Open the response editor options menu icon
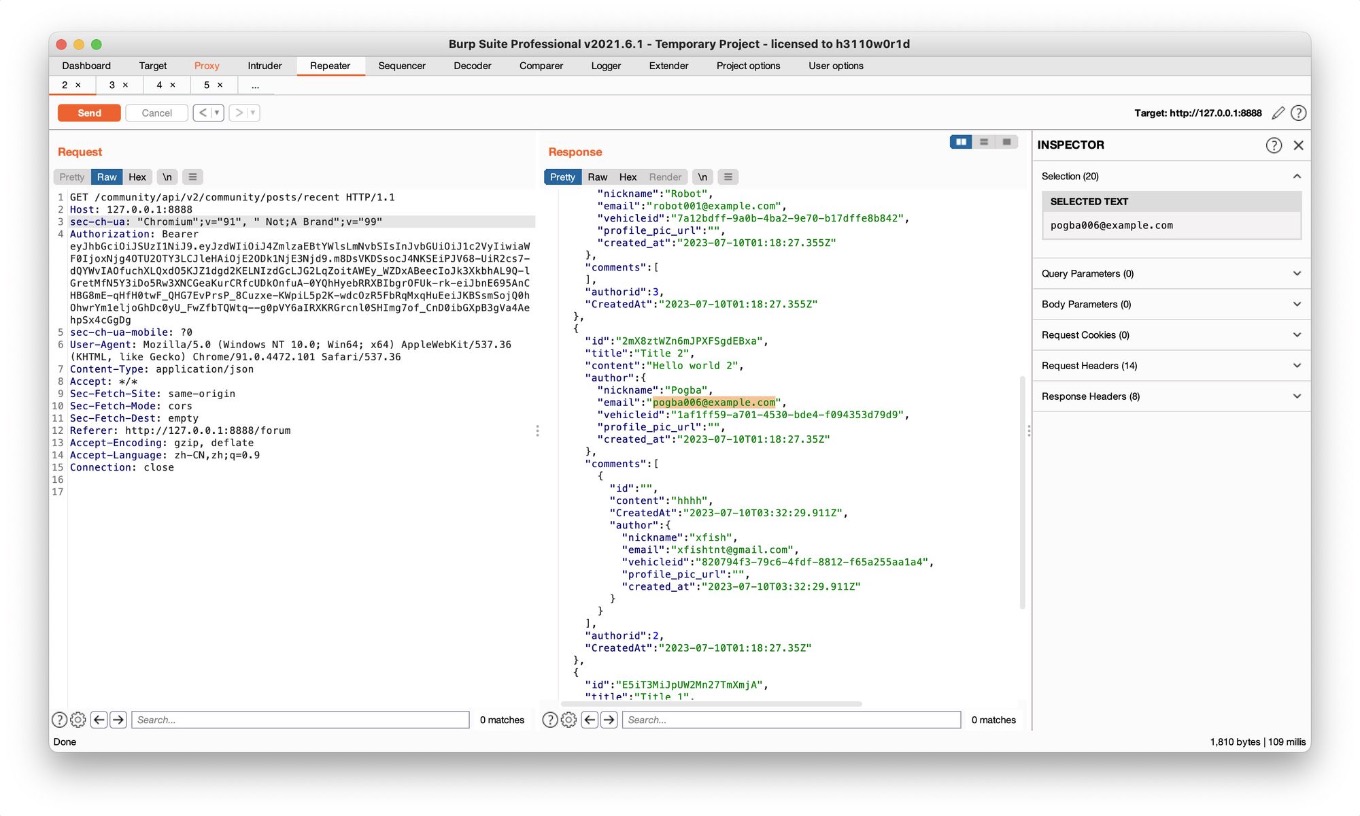The height and width of the screenshot is (816, 1360). [728, 177]
